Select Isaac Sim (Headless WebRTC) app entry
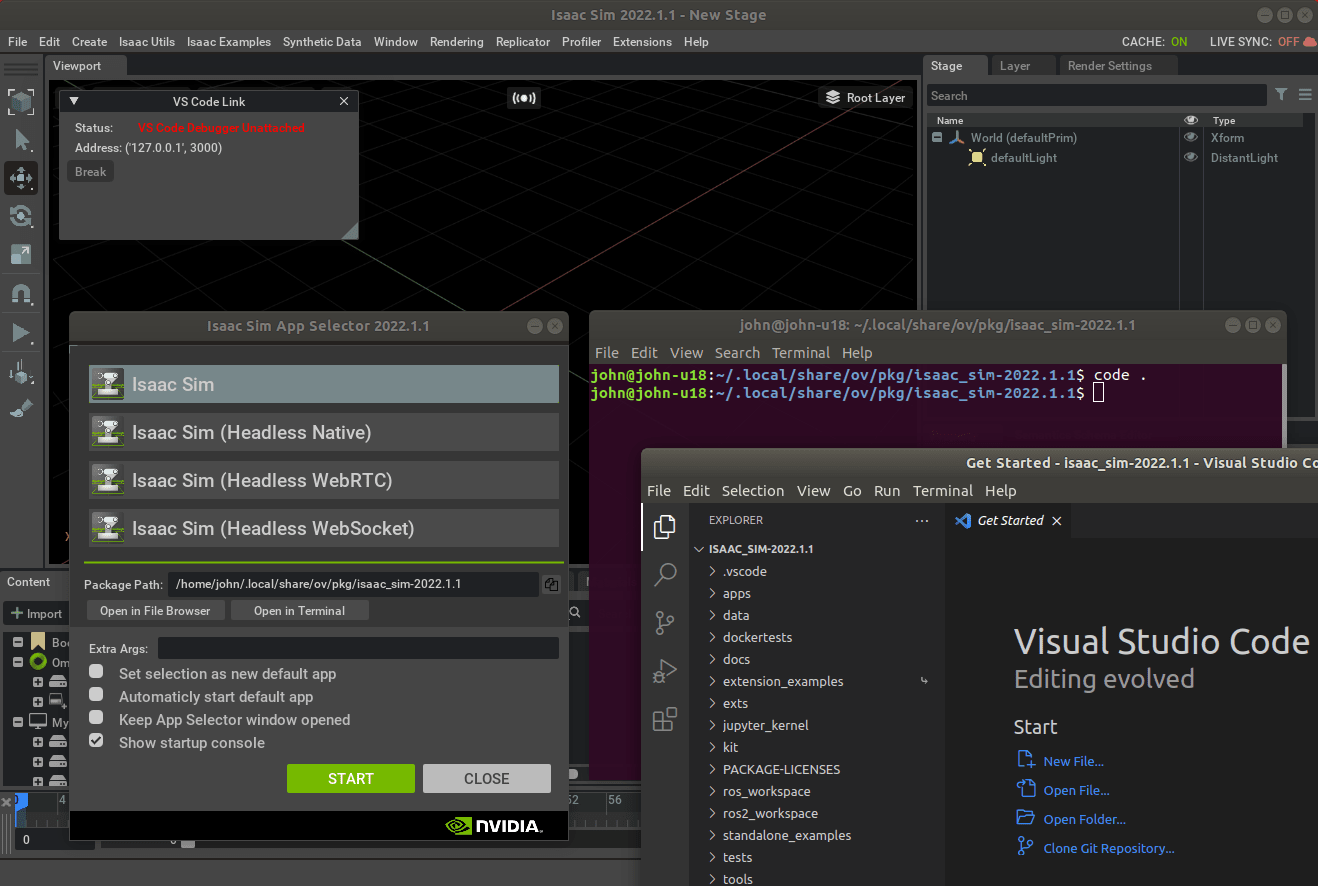The image size is (1318, 886). point(324,480)
